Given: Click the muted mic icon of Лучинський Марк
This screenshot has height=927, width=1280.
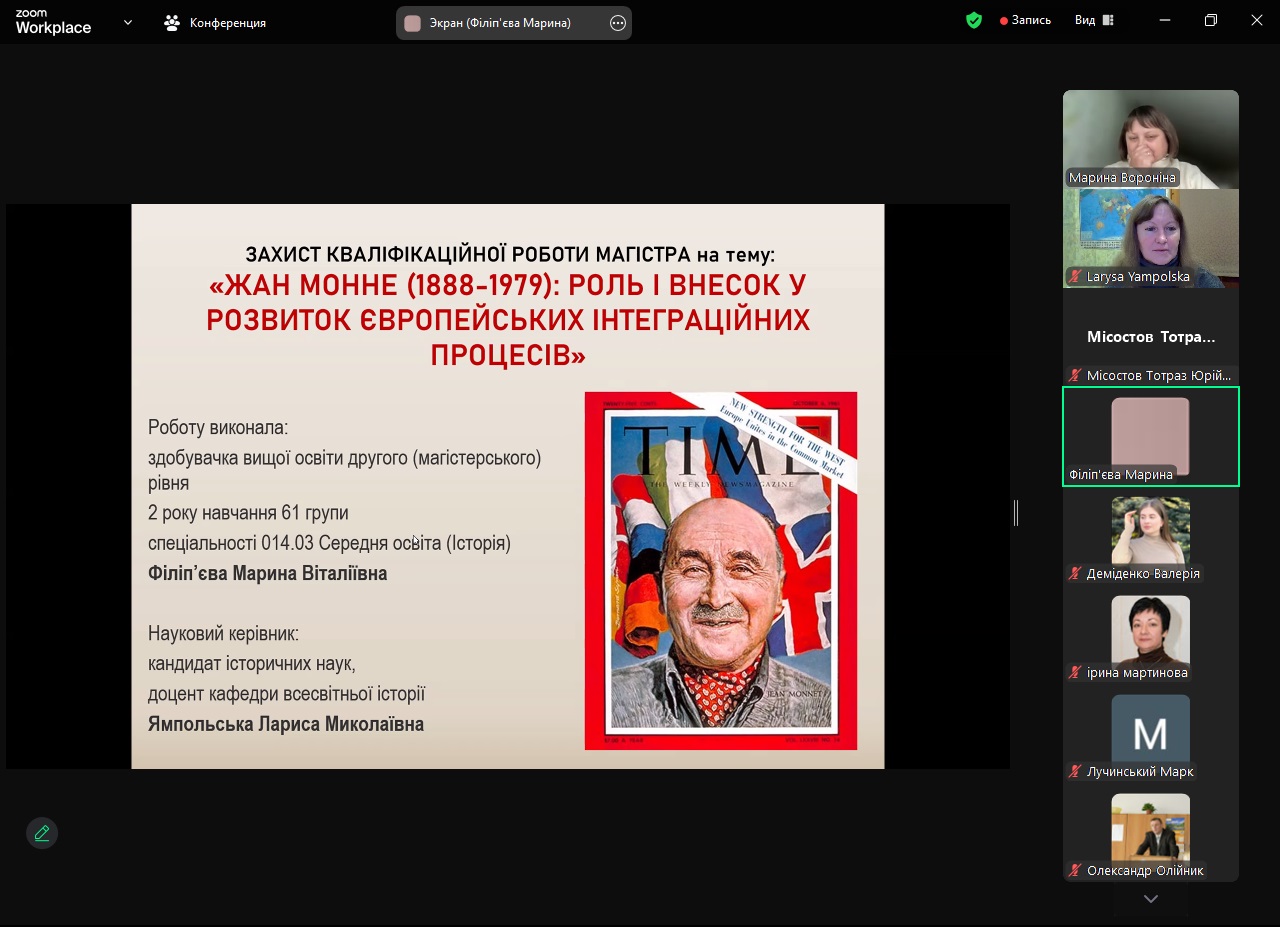Looking at the screenshot, I should [x=1075, y=772].
